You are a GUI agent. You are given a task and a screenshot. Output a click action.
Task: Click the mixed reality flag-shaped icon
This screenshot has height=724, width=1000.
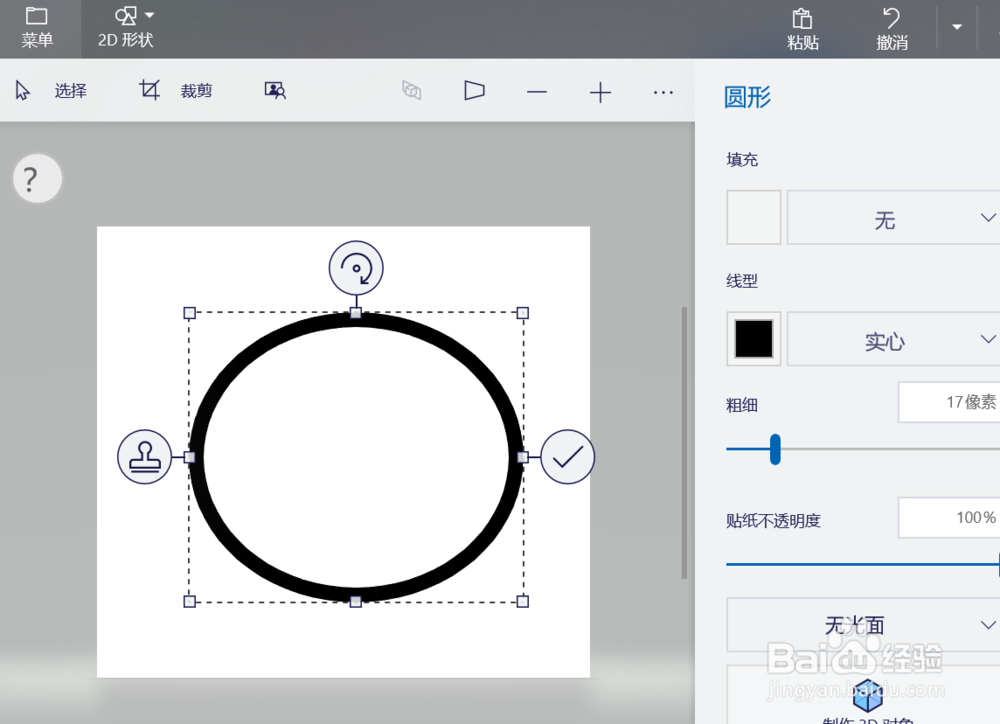pos(474,91)
